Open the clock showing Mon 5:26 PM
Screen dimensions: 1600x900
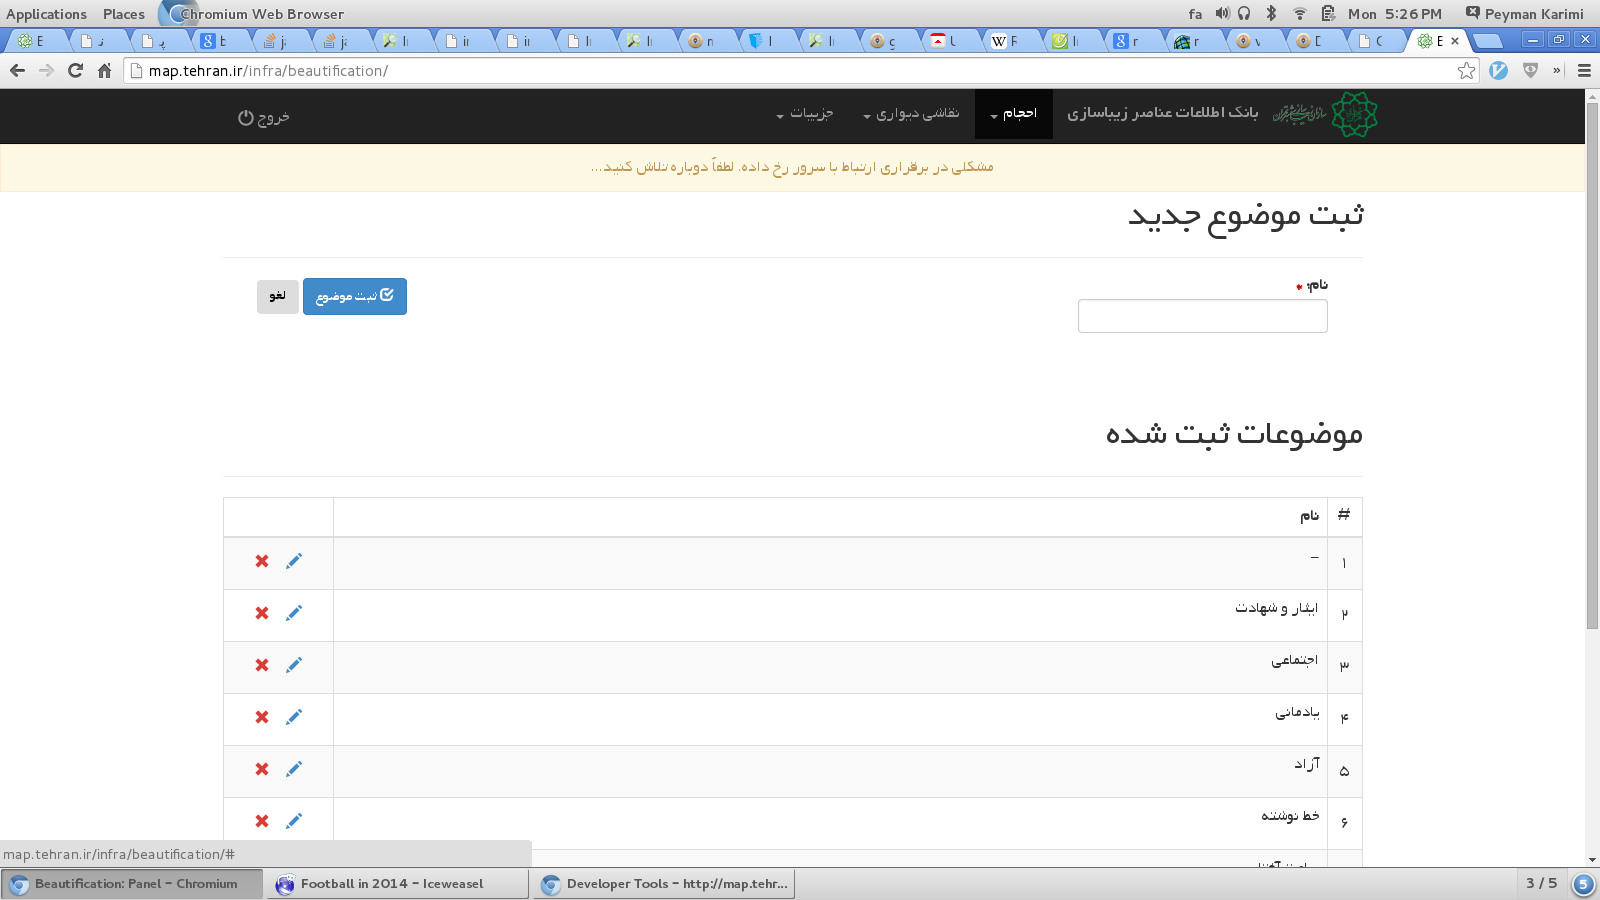tap(1395, 14)
